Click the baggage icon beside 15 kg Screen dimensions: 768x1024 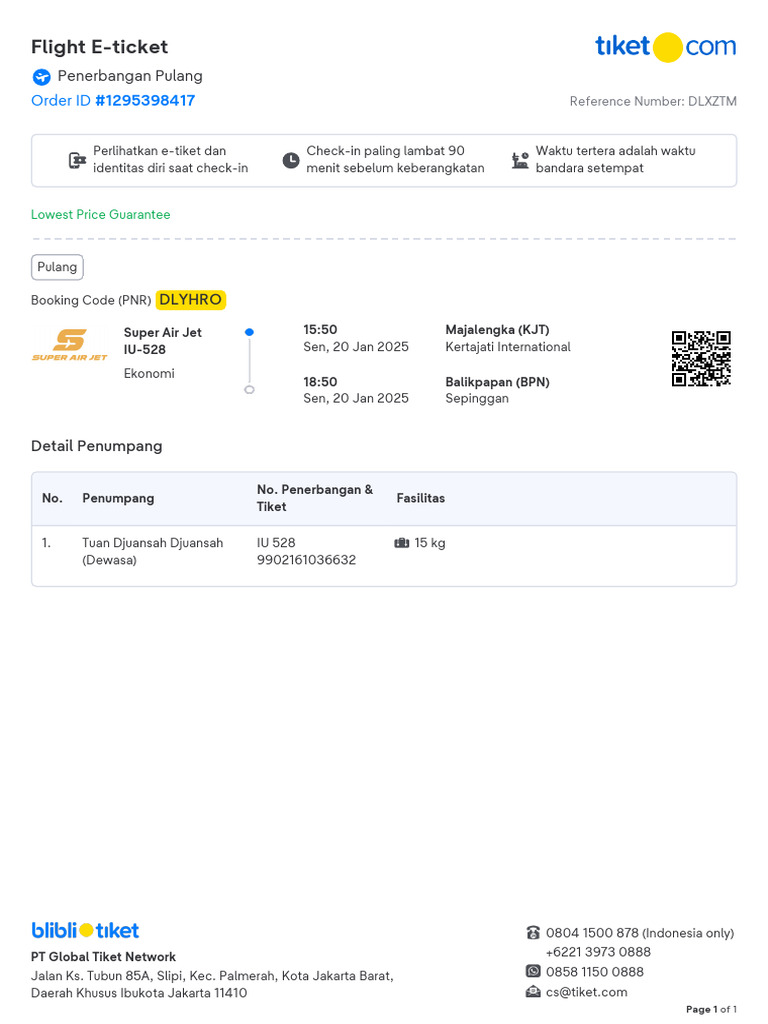pos(402,543)
